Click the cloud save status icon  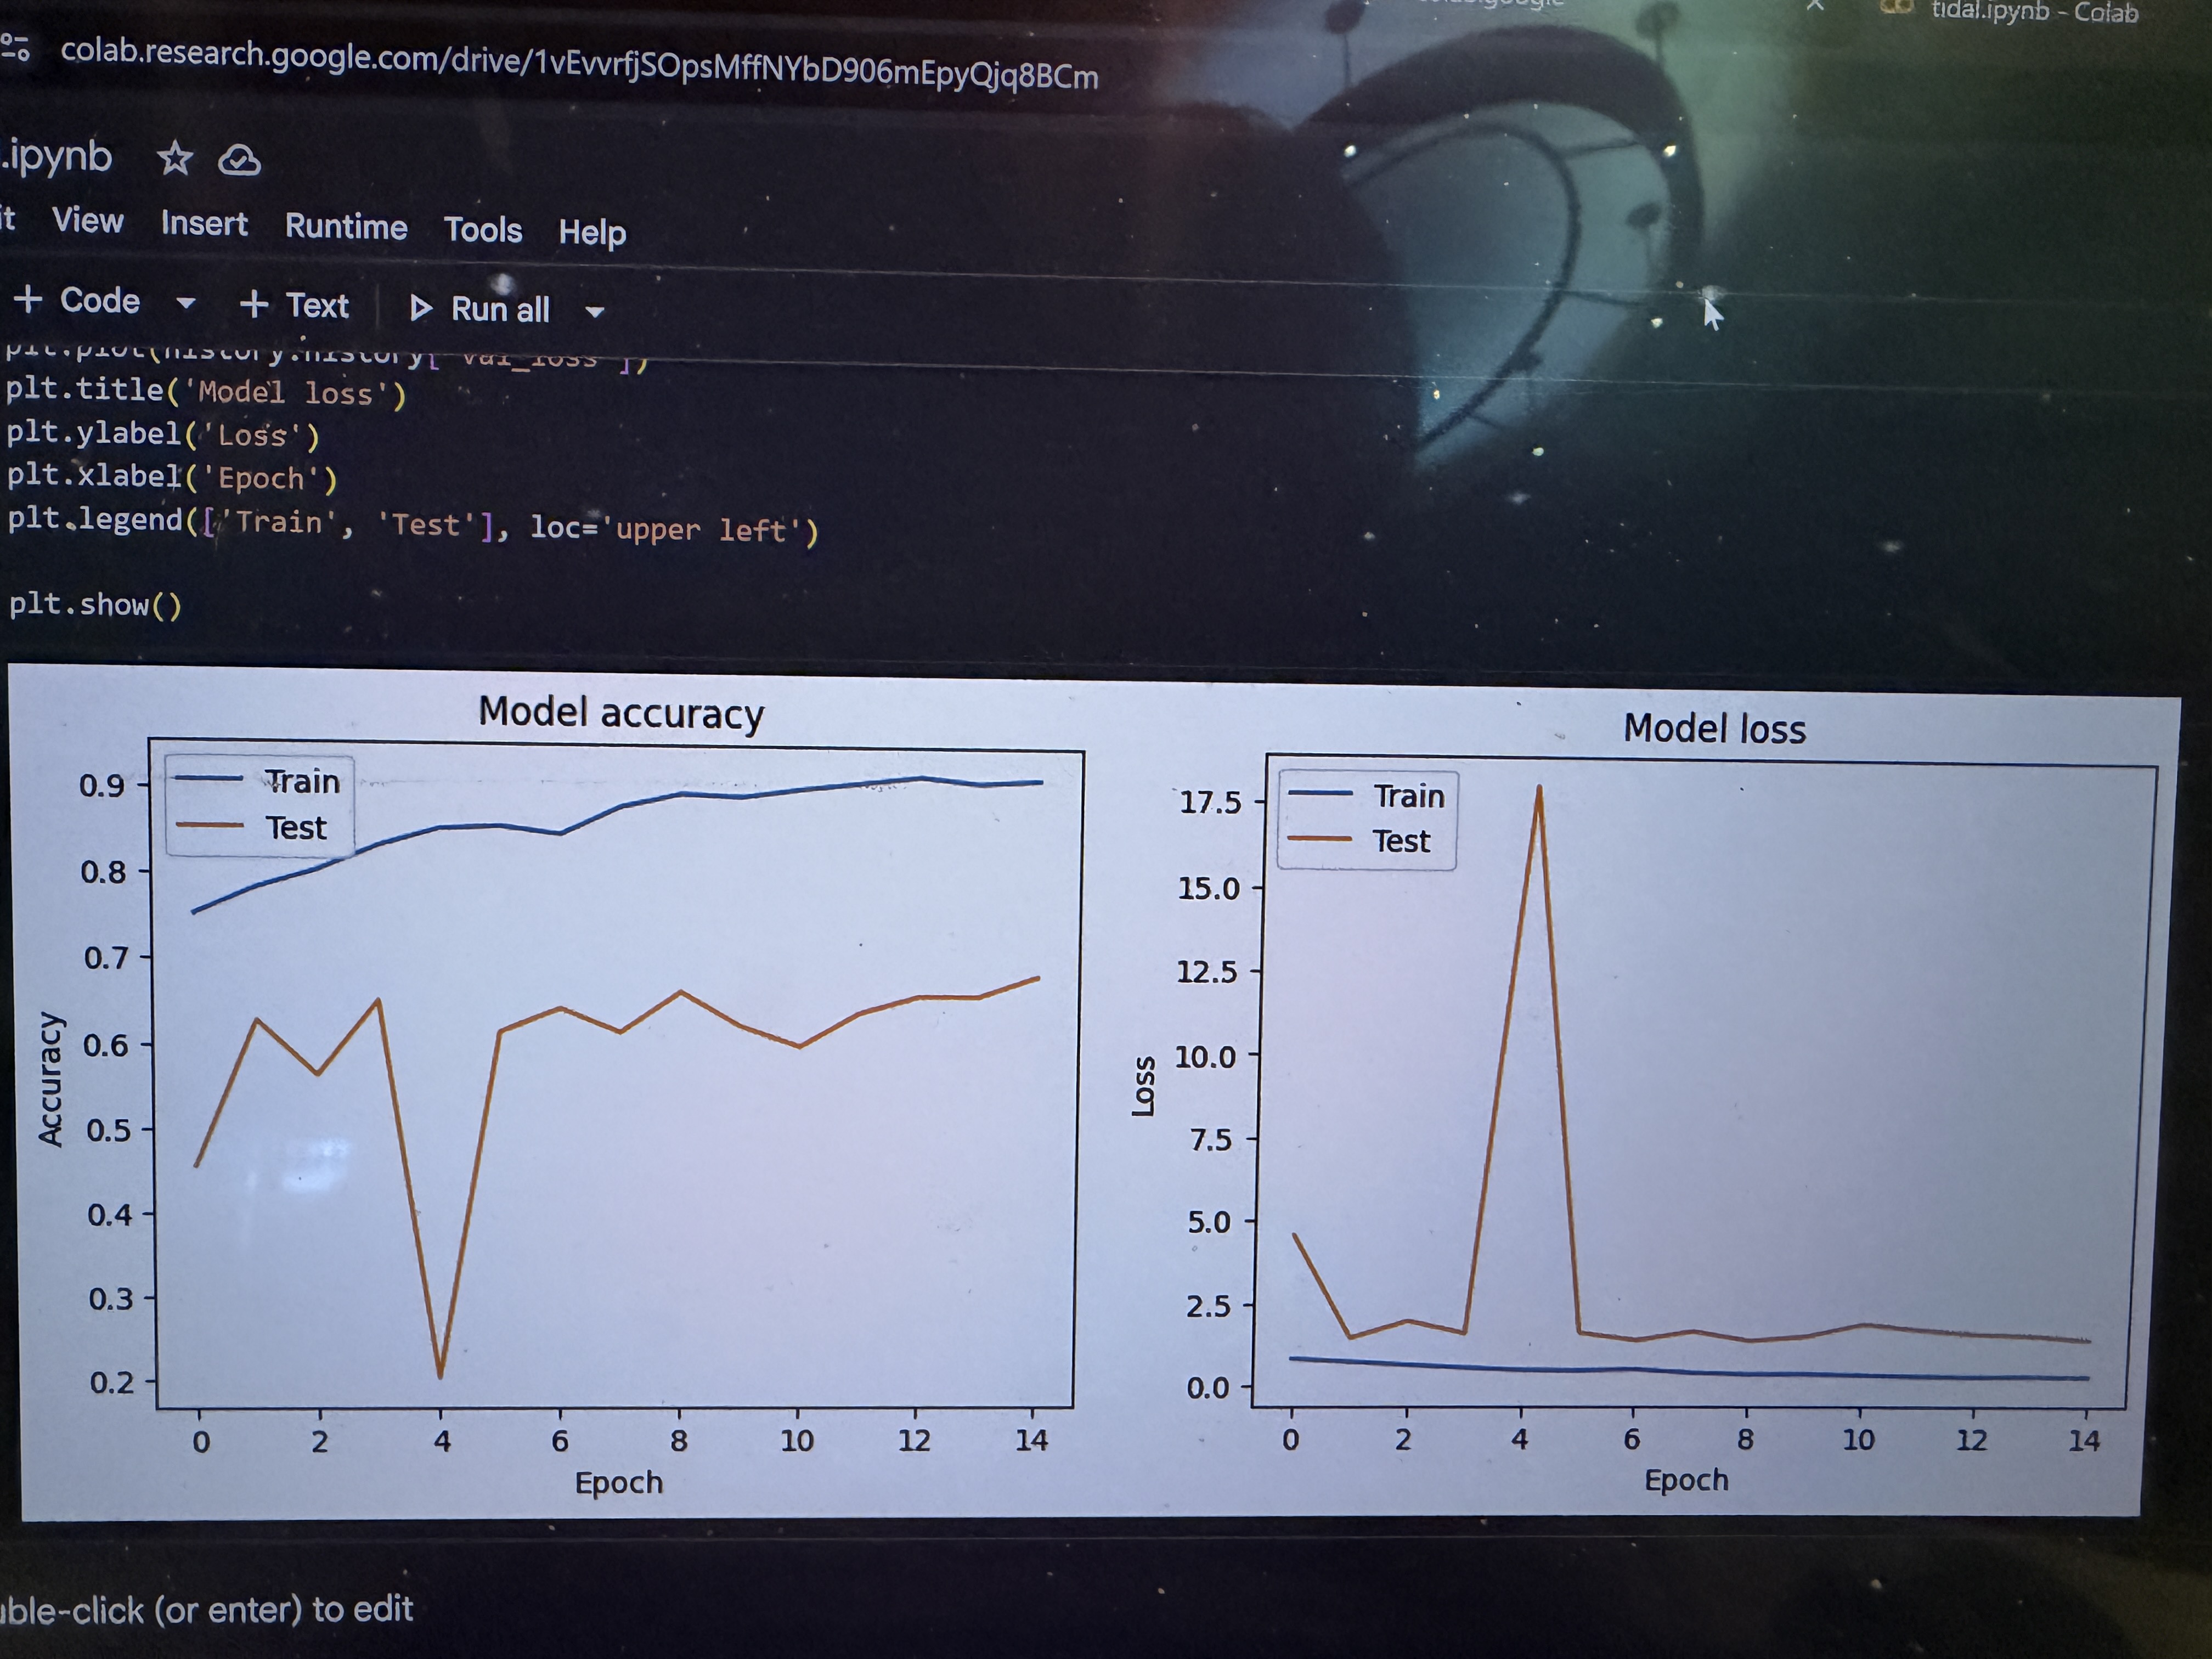[240, 160]
